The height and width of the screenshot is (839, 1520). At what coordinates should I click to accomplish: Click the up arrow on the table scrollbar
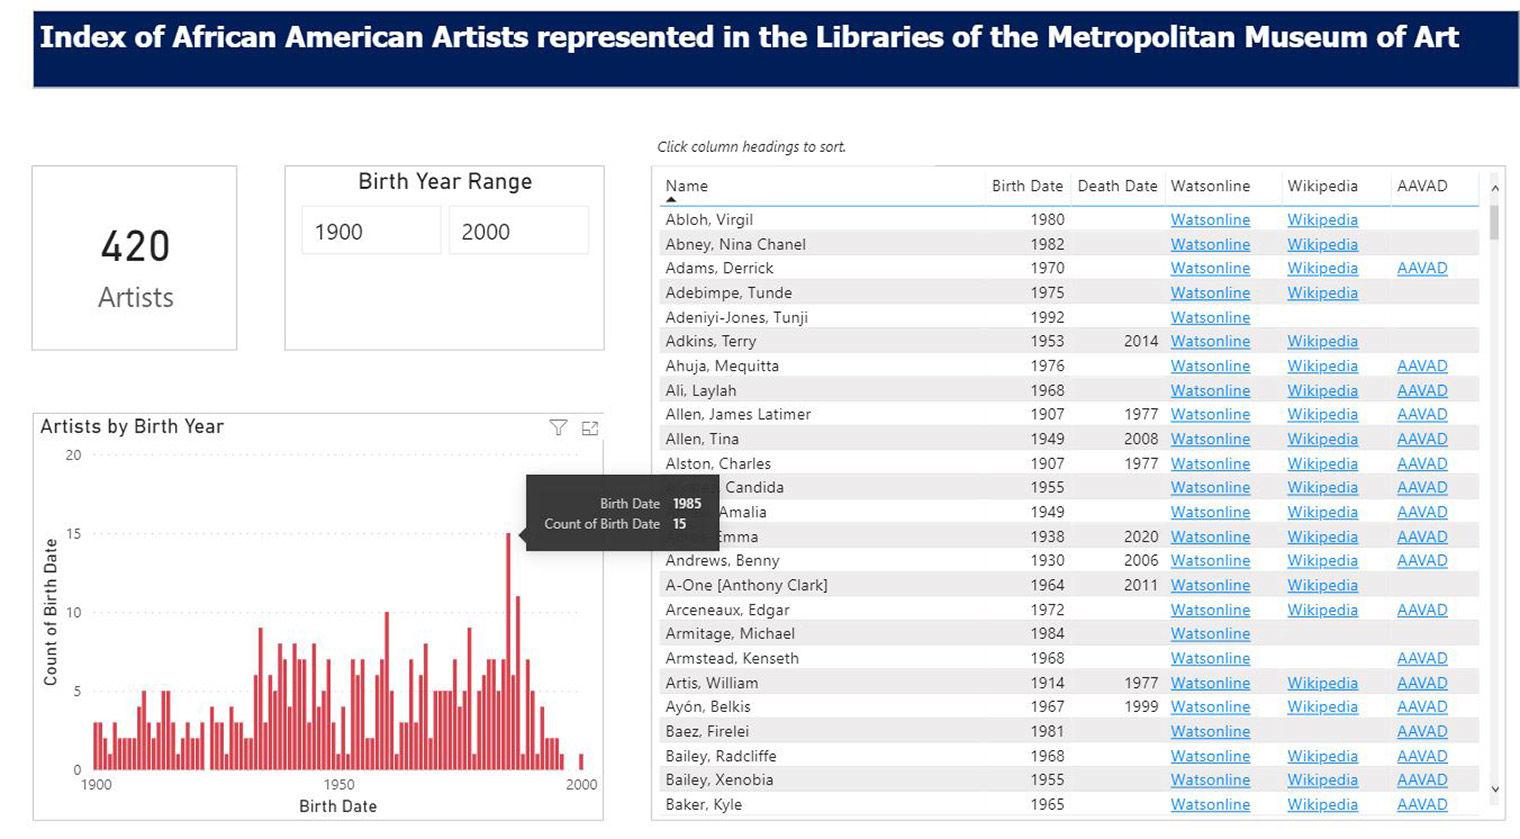tap(1496, 186)
